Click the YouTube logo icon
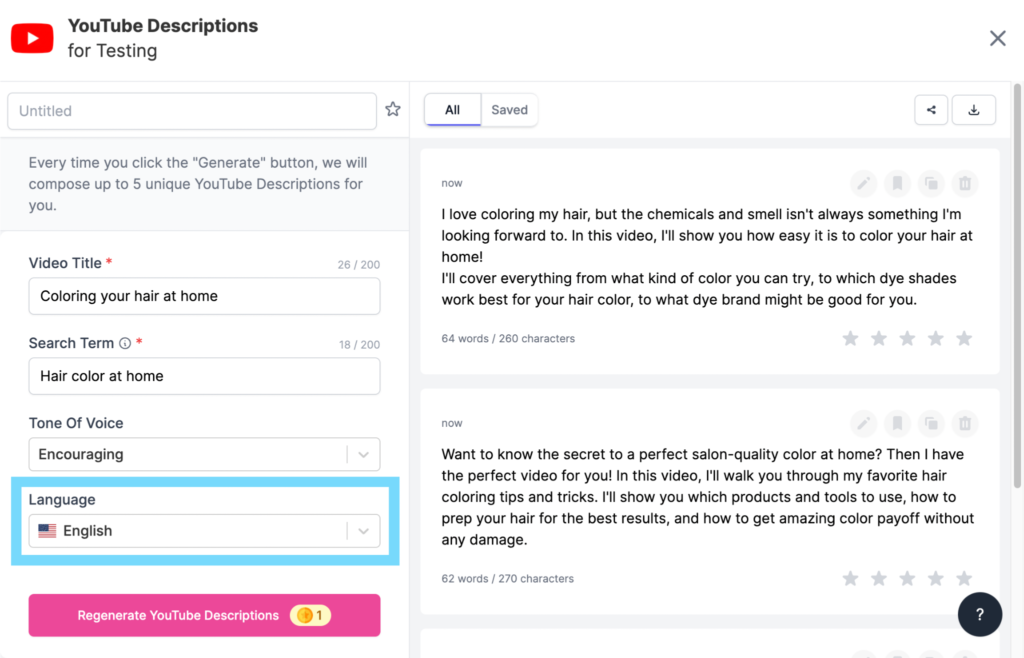The image size is (1024, 658). coord(31,37)
